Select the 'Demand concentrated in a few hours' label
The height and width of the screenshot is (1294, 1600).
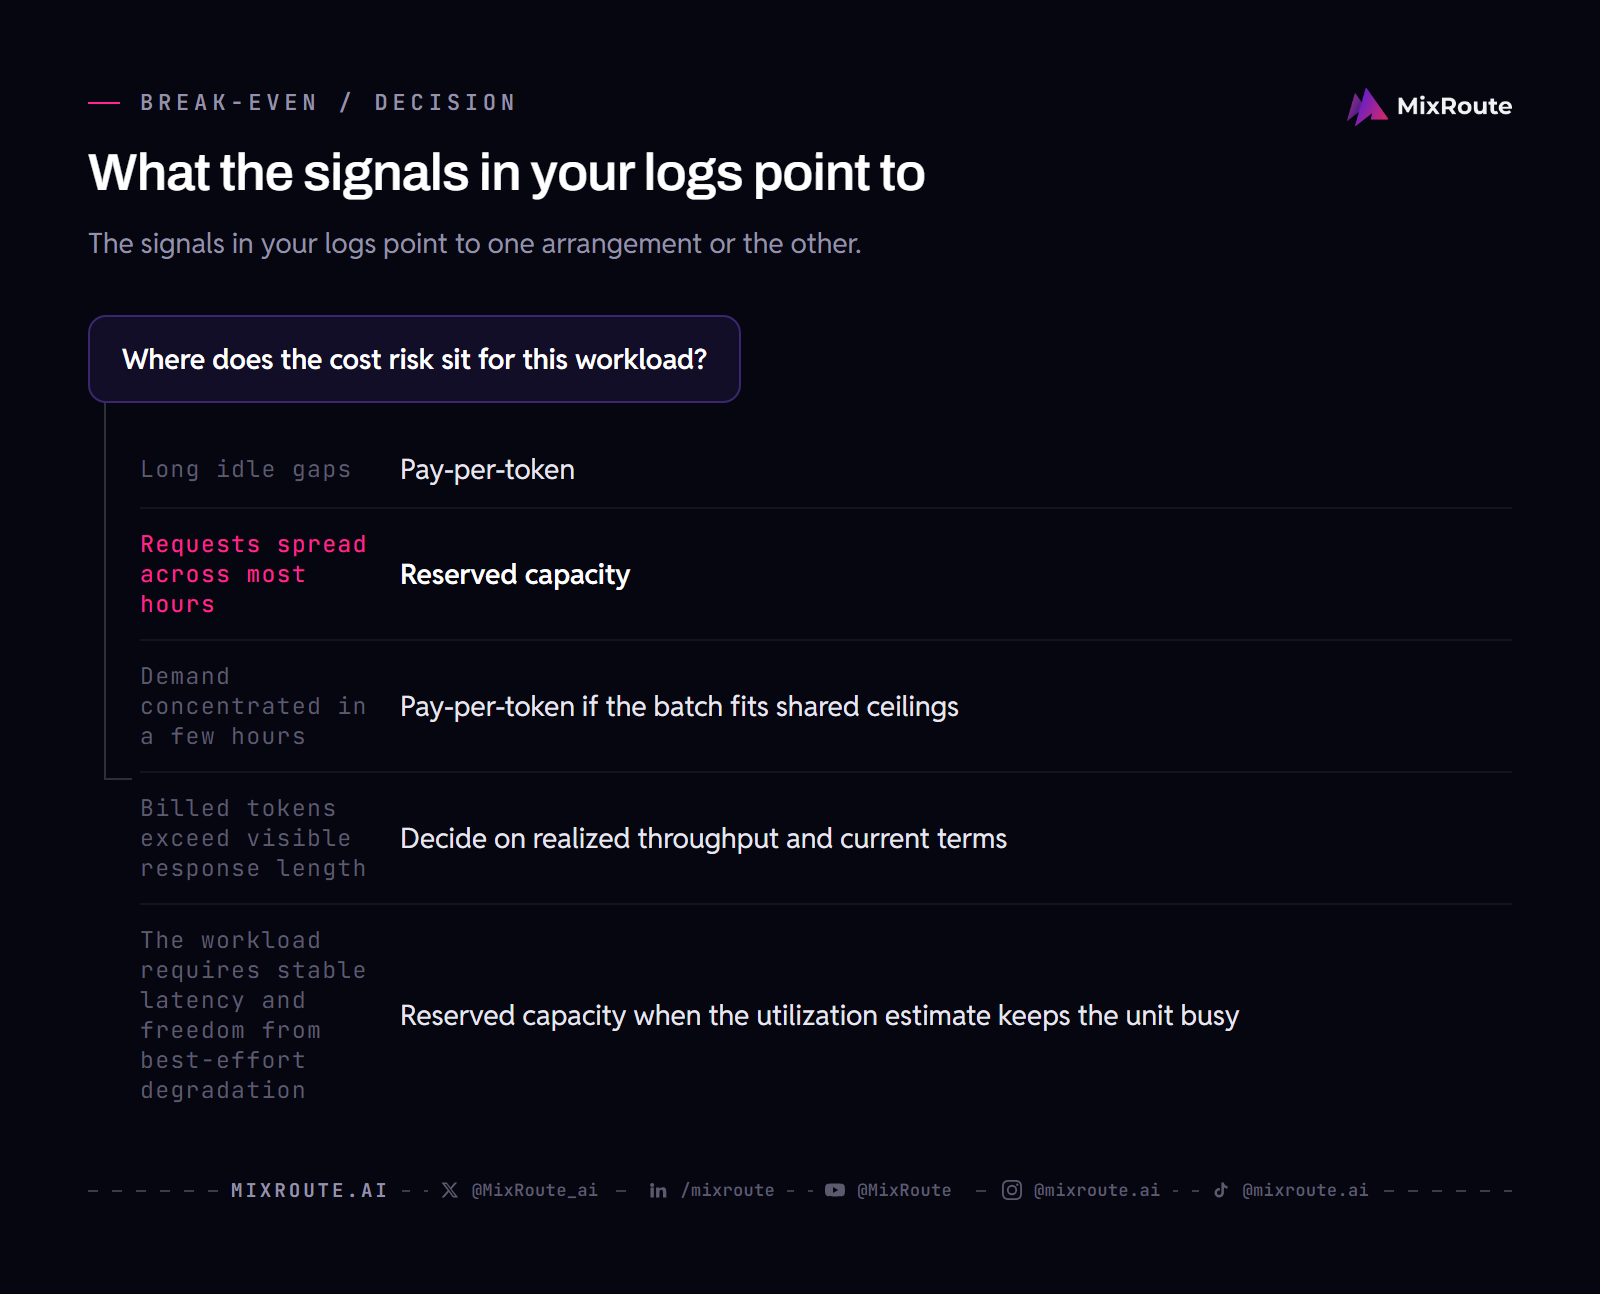pos(253,706)
